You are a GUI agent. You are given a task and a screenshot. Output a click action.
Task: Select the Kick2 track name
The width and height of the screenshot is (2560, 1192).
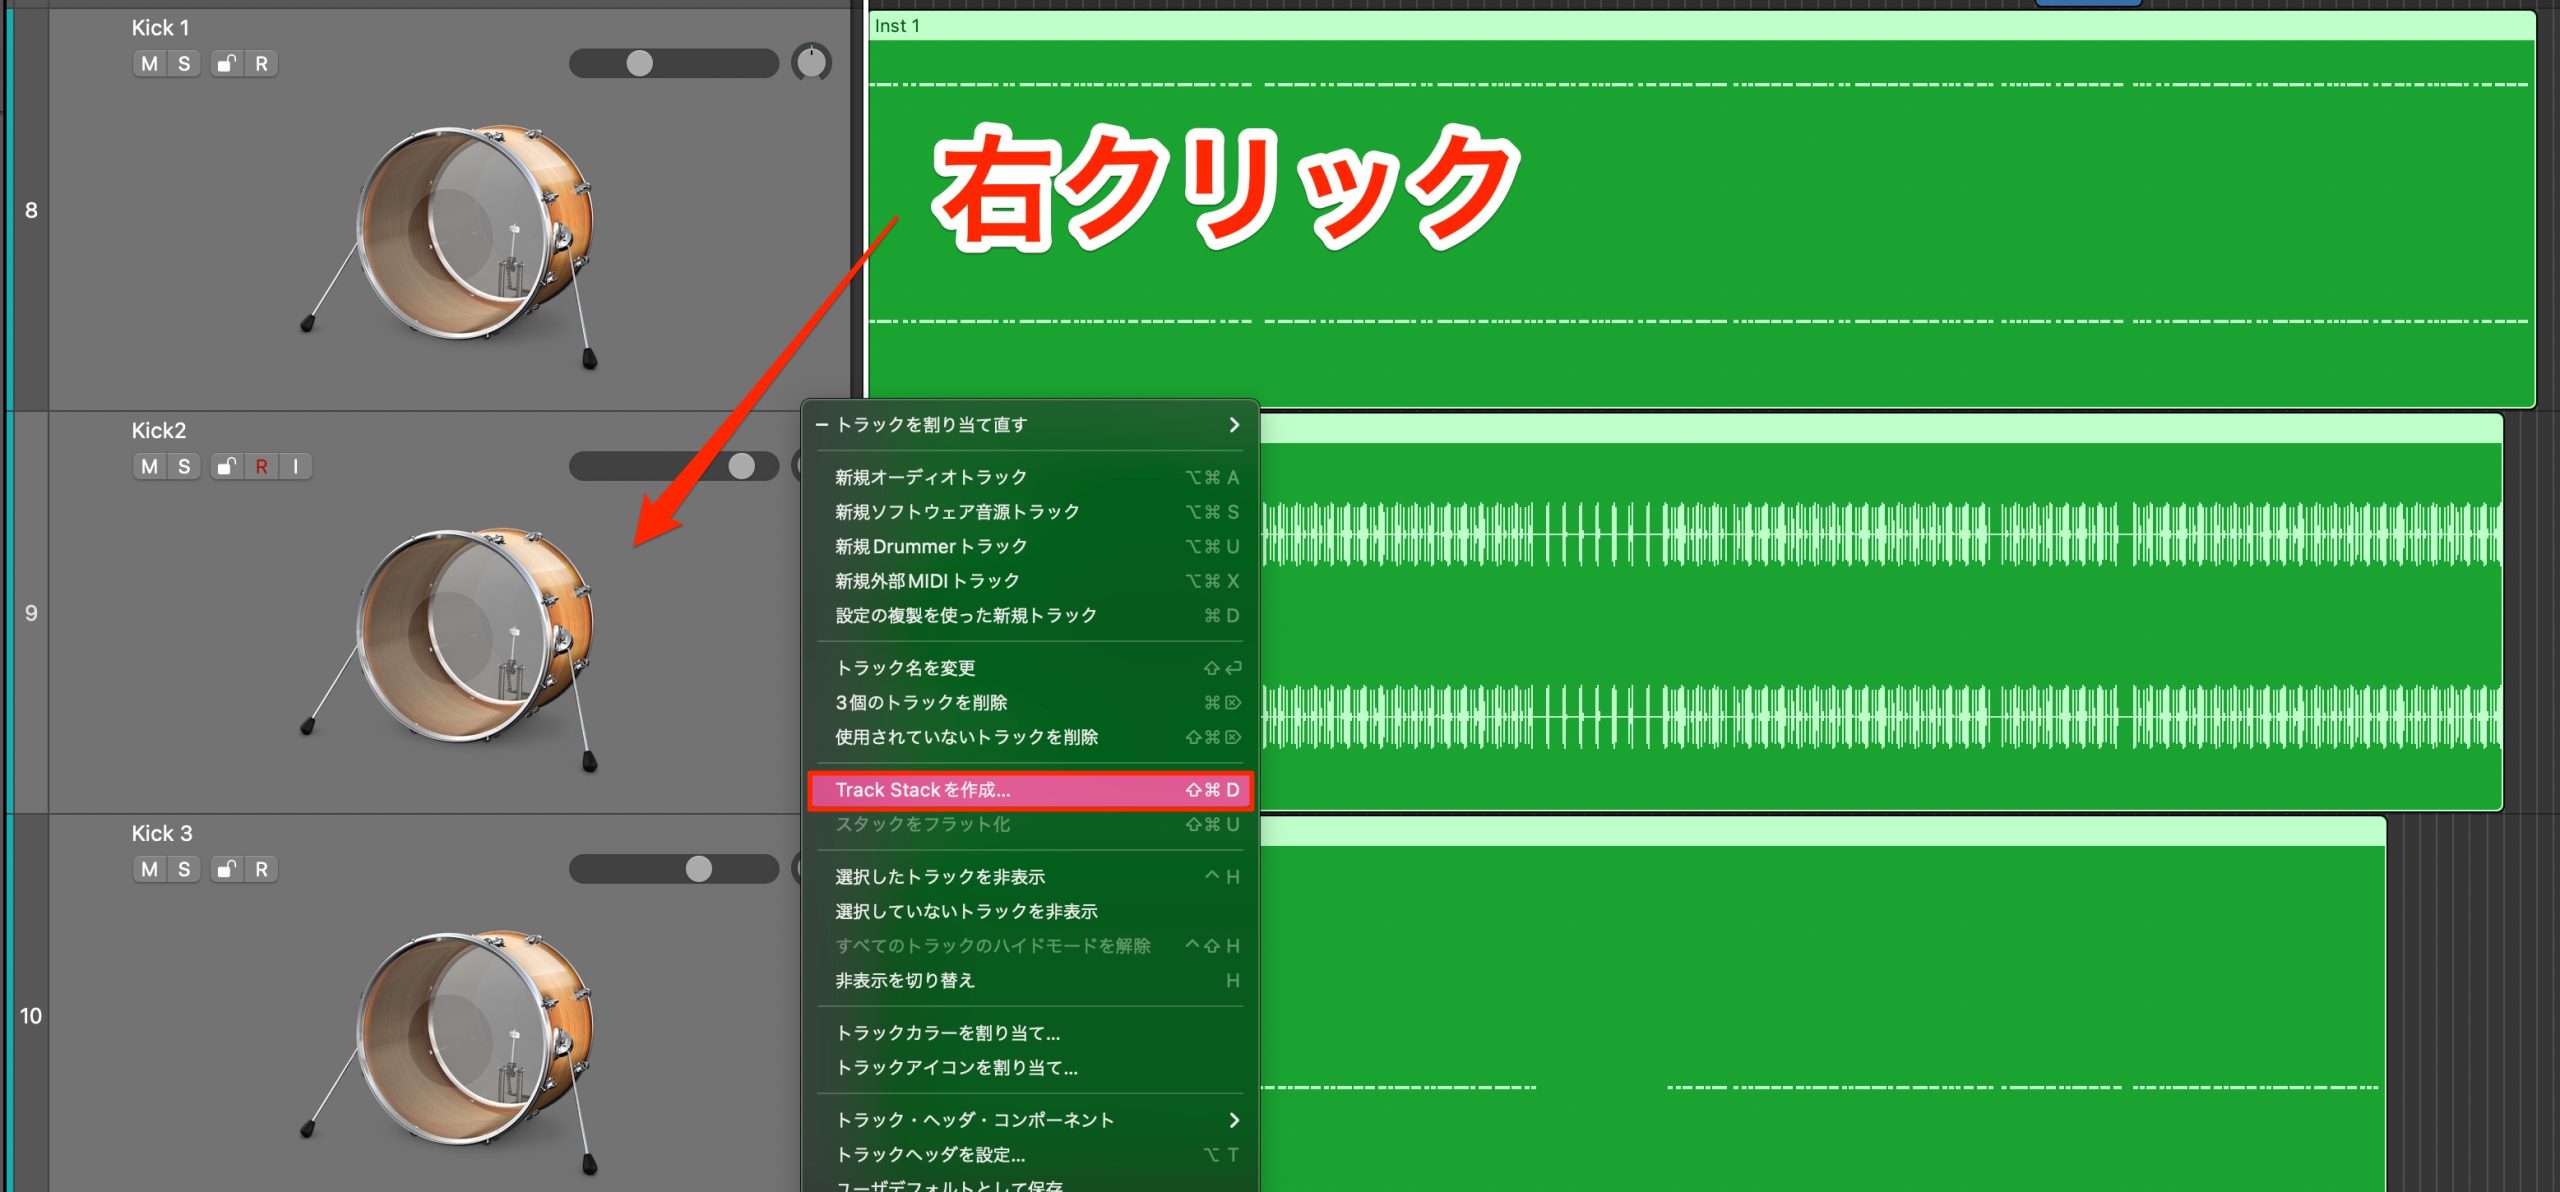(x=158, y=431)
